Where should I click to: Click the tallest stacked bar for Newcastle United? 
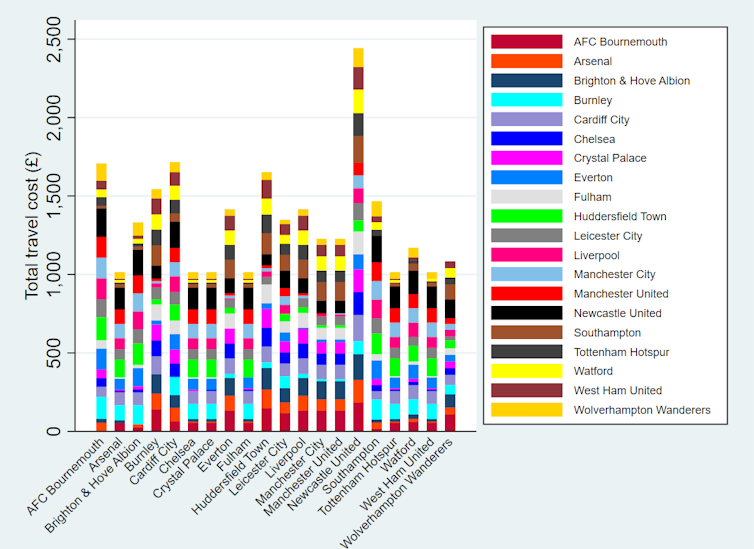[x=358, y=239]
